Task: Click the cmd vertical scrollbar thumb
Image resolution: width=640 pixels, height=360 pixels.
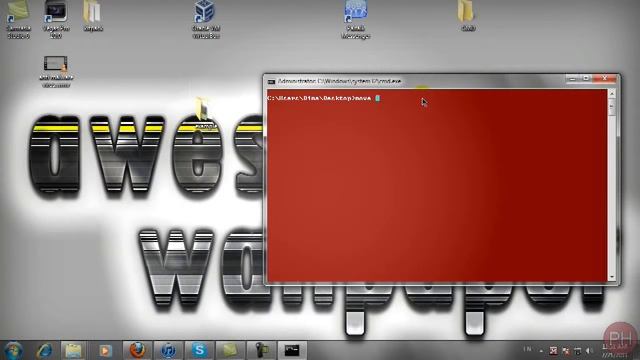Action: pos(612,107)
